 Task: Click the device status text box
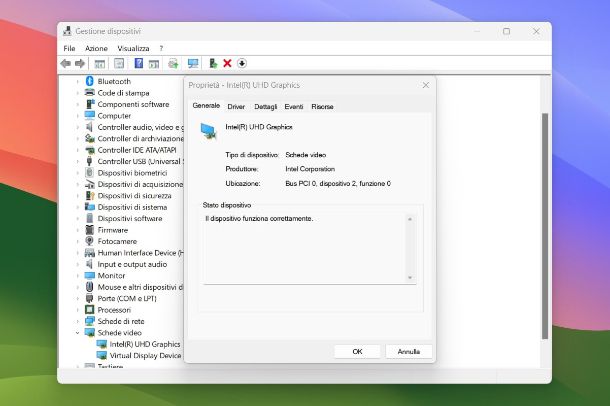coord(309,248)
